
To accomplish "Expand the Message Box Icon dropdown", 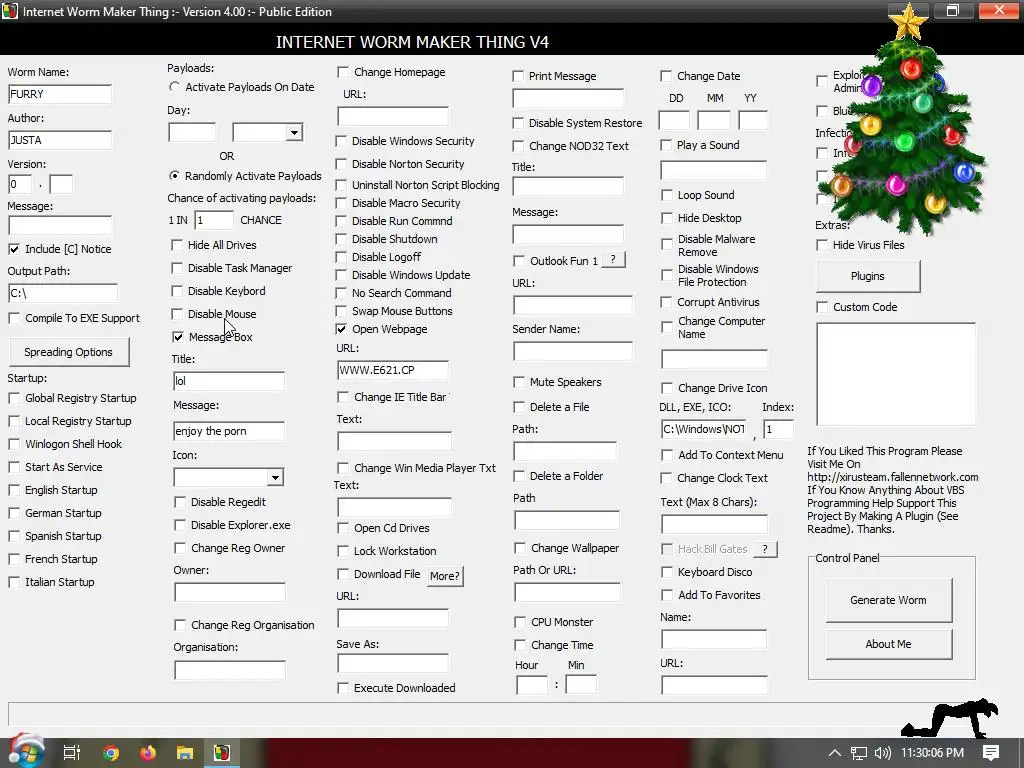I will tap(275, 477).
